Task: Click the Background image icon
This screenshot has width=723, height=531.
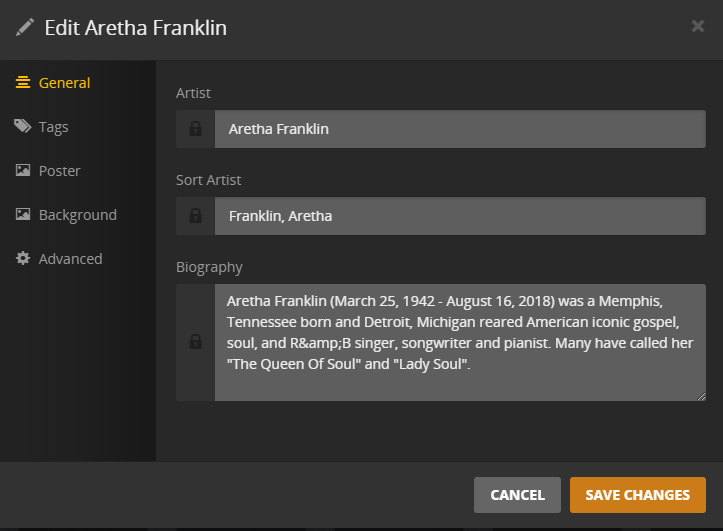Action: pyautogui.click(x=23, y=215)
